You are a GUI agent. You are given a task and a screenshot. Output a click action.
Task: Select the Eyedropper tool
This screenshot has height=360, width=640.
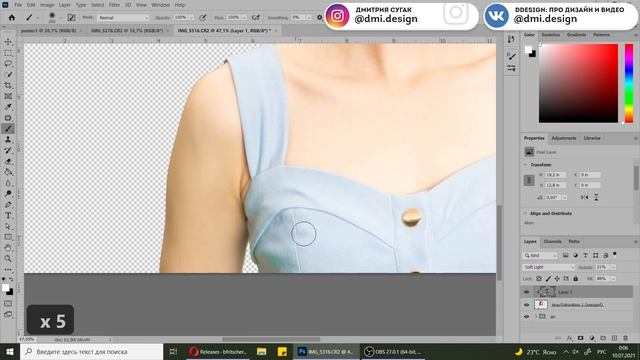(8, 107)
